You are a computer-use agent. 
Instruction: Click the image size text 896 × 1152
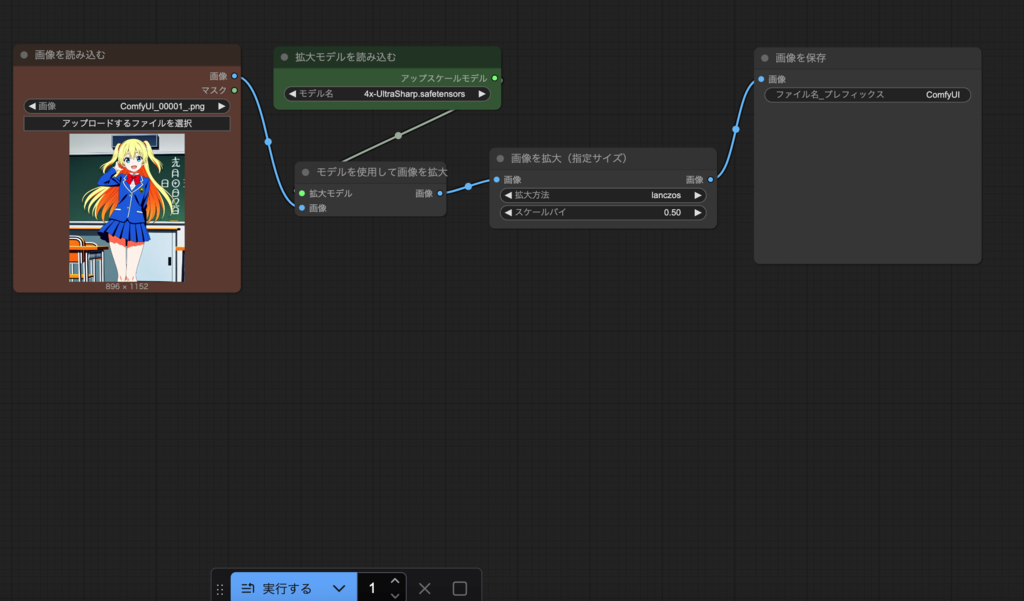click(127, 287)
